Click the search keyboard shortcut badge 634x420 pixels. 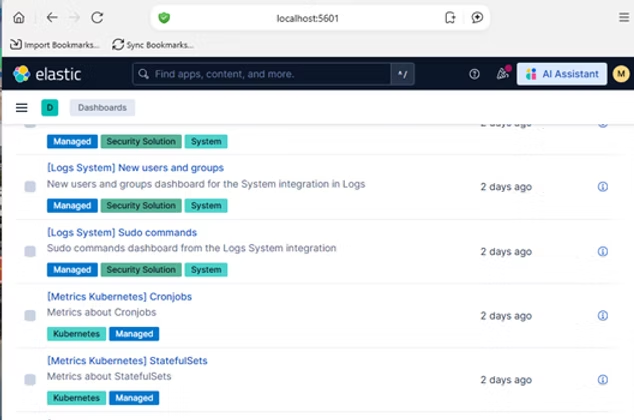tap(402, 74)
